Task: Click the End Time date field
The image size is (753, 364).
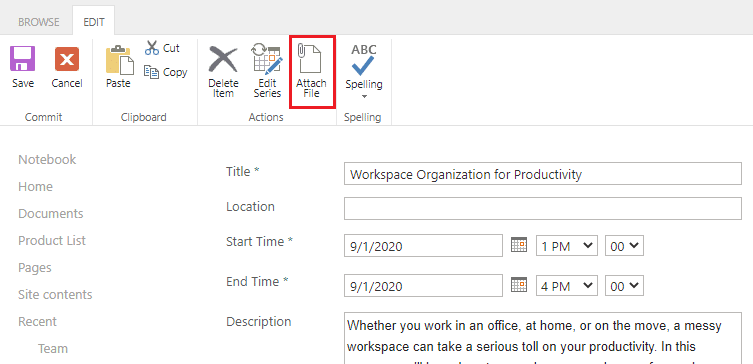Action: (423, 286)
